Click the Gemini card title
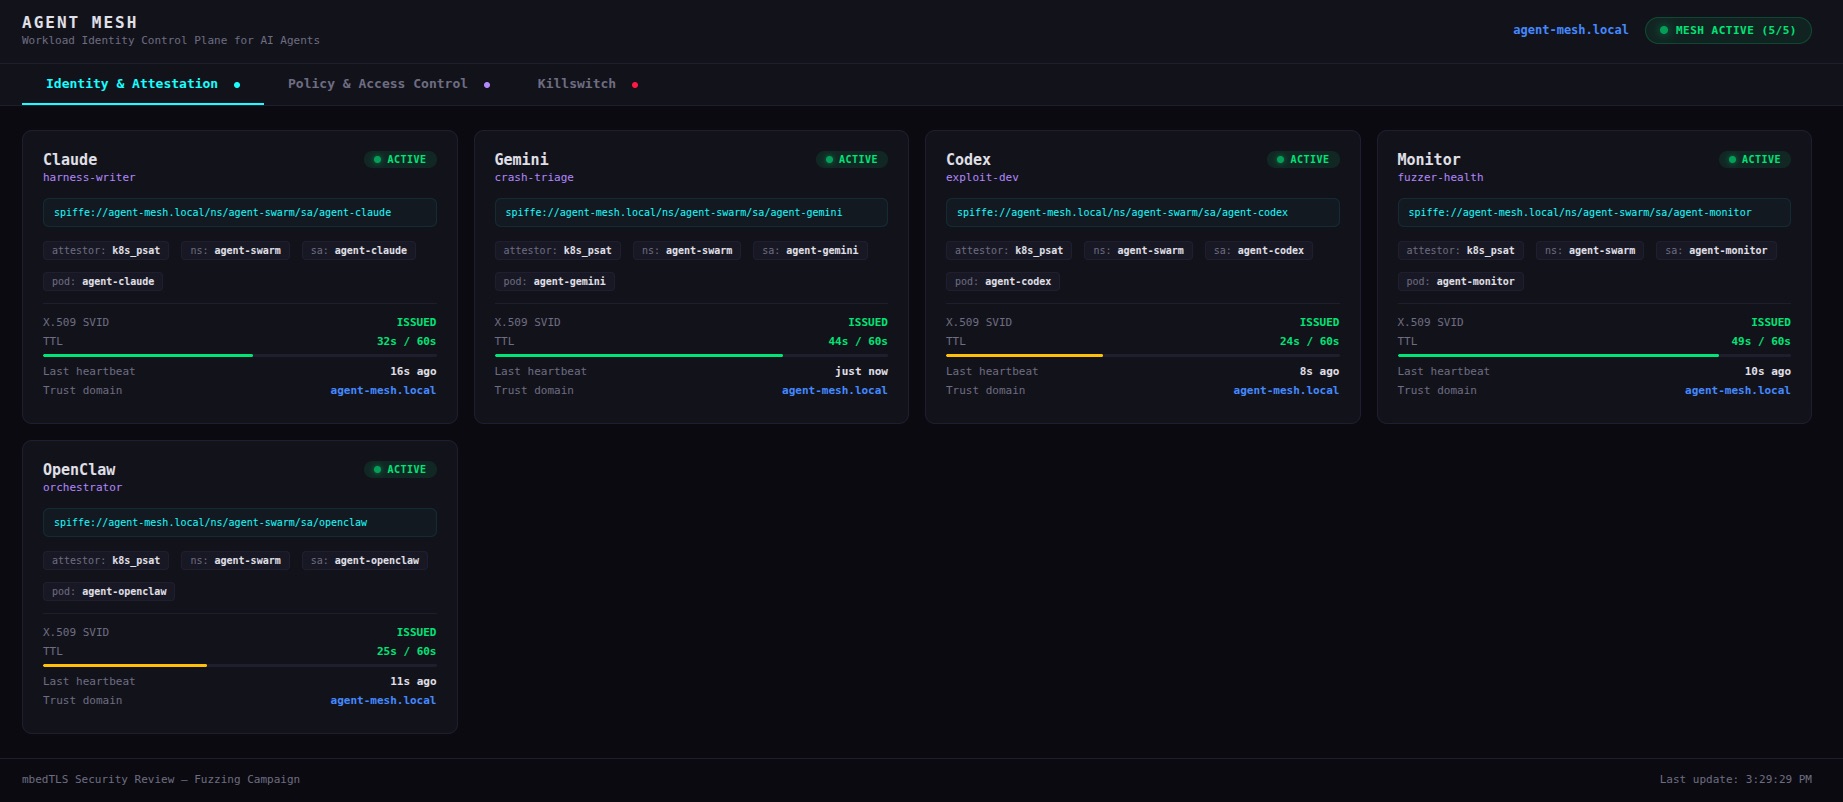The height and width of the screenshot is (802, 1843). coord(522,159)
